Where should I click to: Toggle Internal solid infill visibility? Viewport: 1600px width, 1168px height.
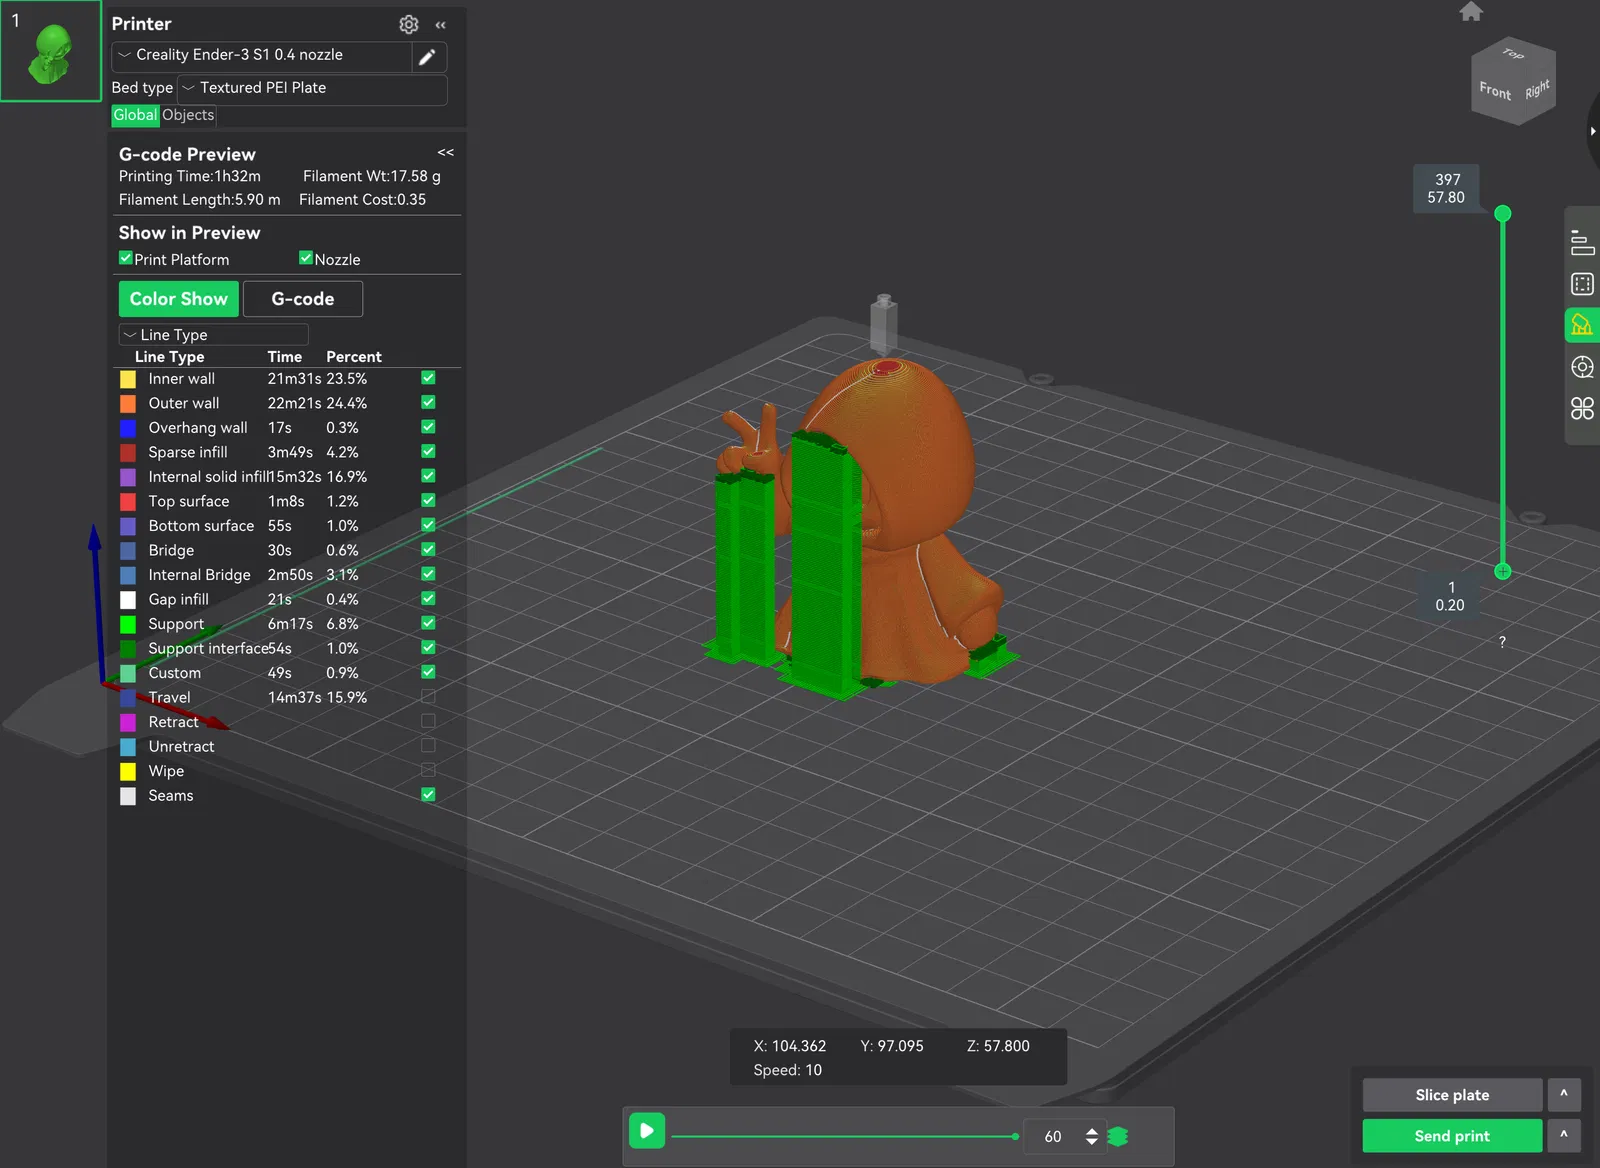[428, 476]
